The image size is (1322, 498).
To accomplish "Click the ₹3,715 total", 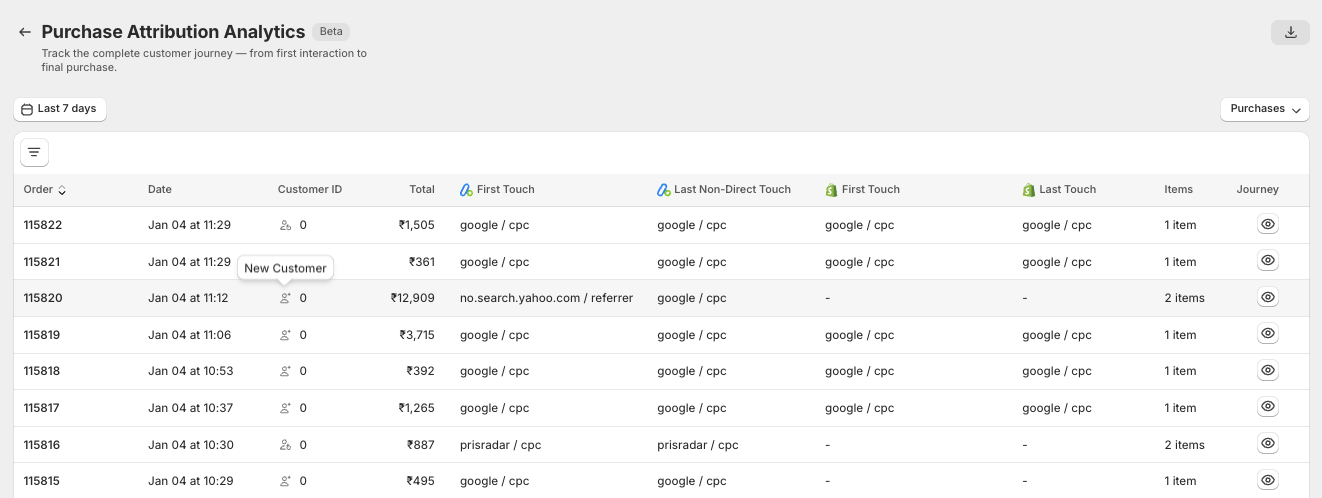I will pyautogui.click(x=417, y=335).
